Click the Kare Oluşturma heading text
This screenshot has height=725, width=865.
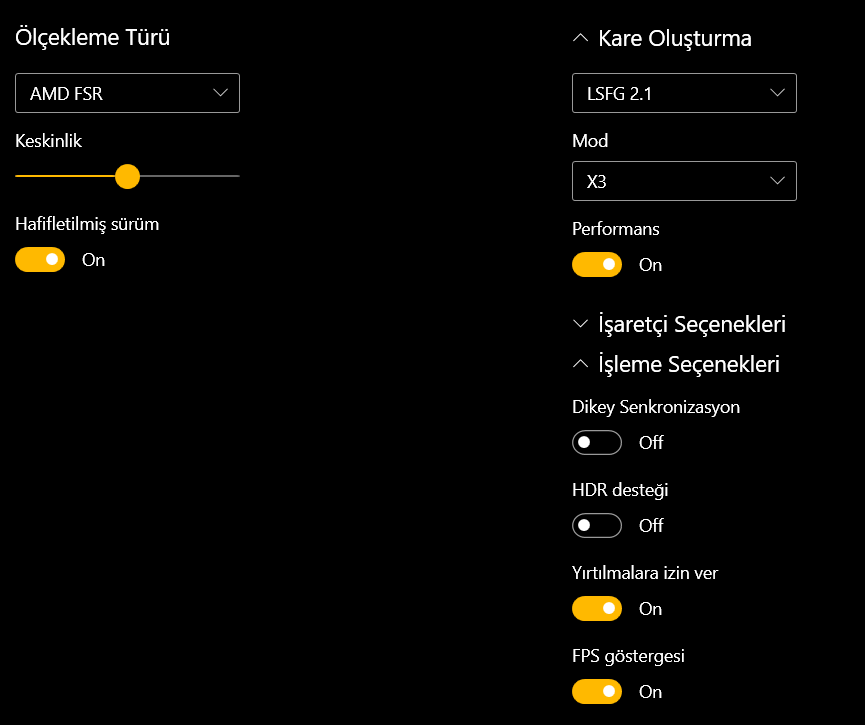coord(675,38)
